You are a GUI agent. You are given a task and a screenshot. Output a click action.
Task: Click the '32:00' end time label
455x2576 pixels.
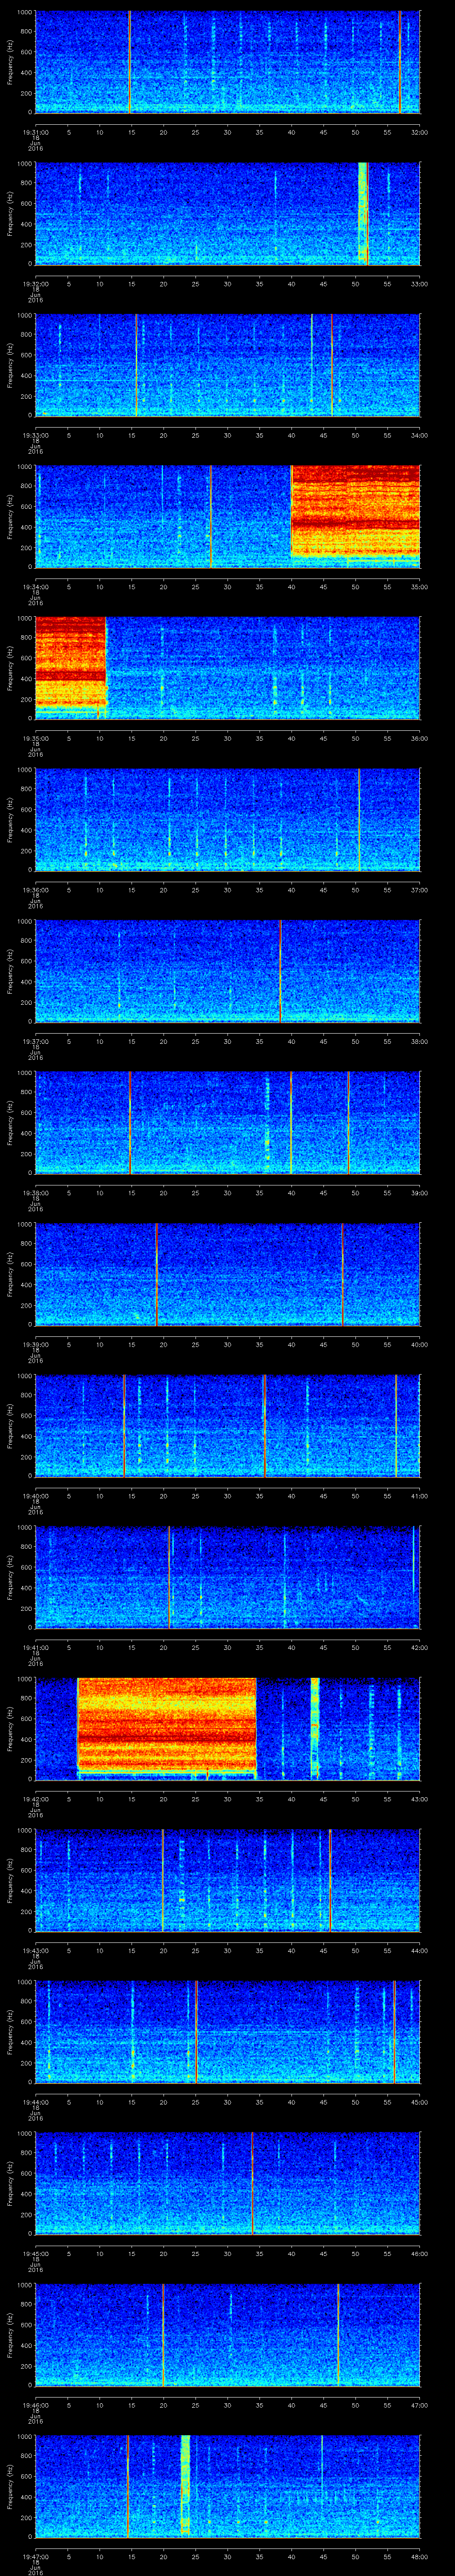[419, 132]
